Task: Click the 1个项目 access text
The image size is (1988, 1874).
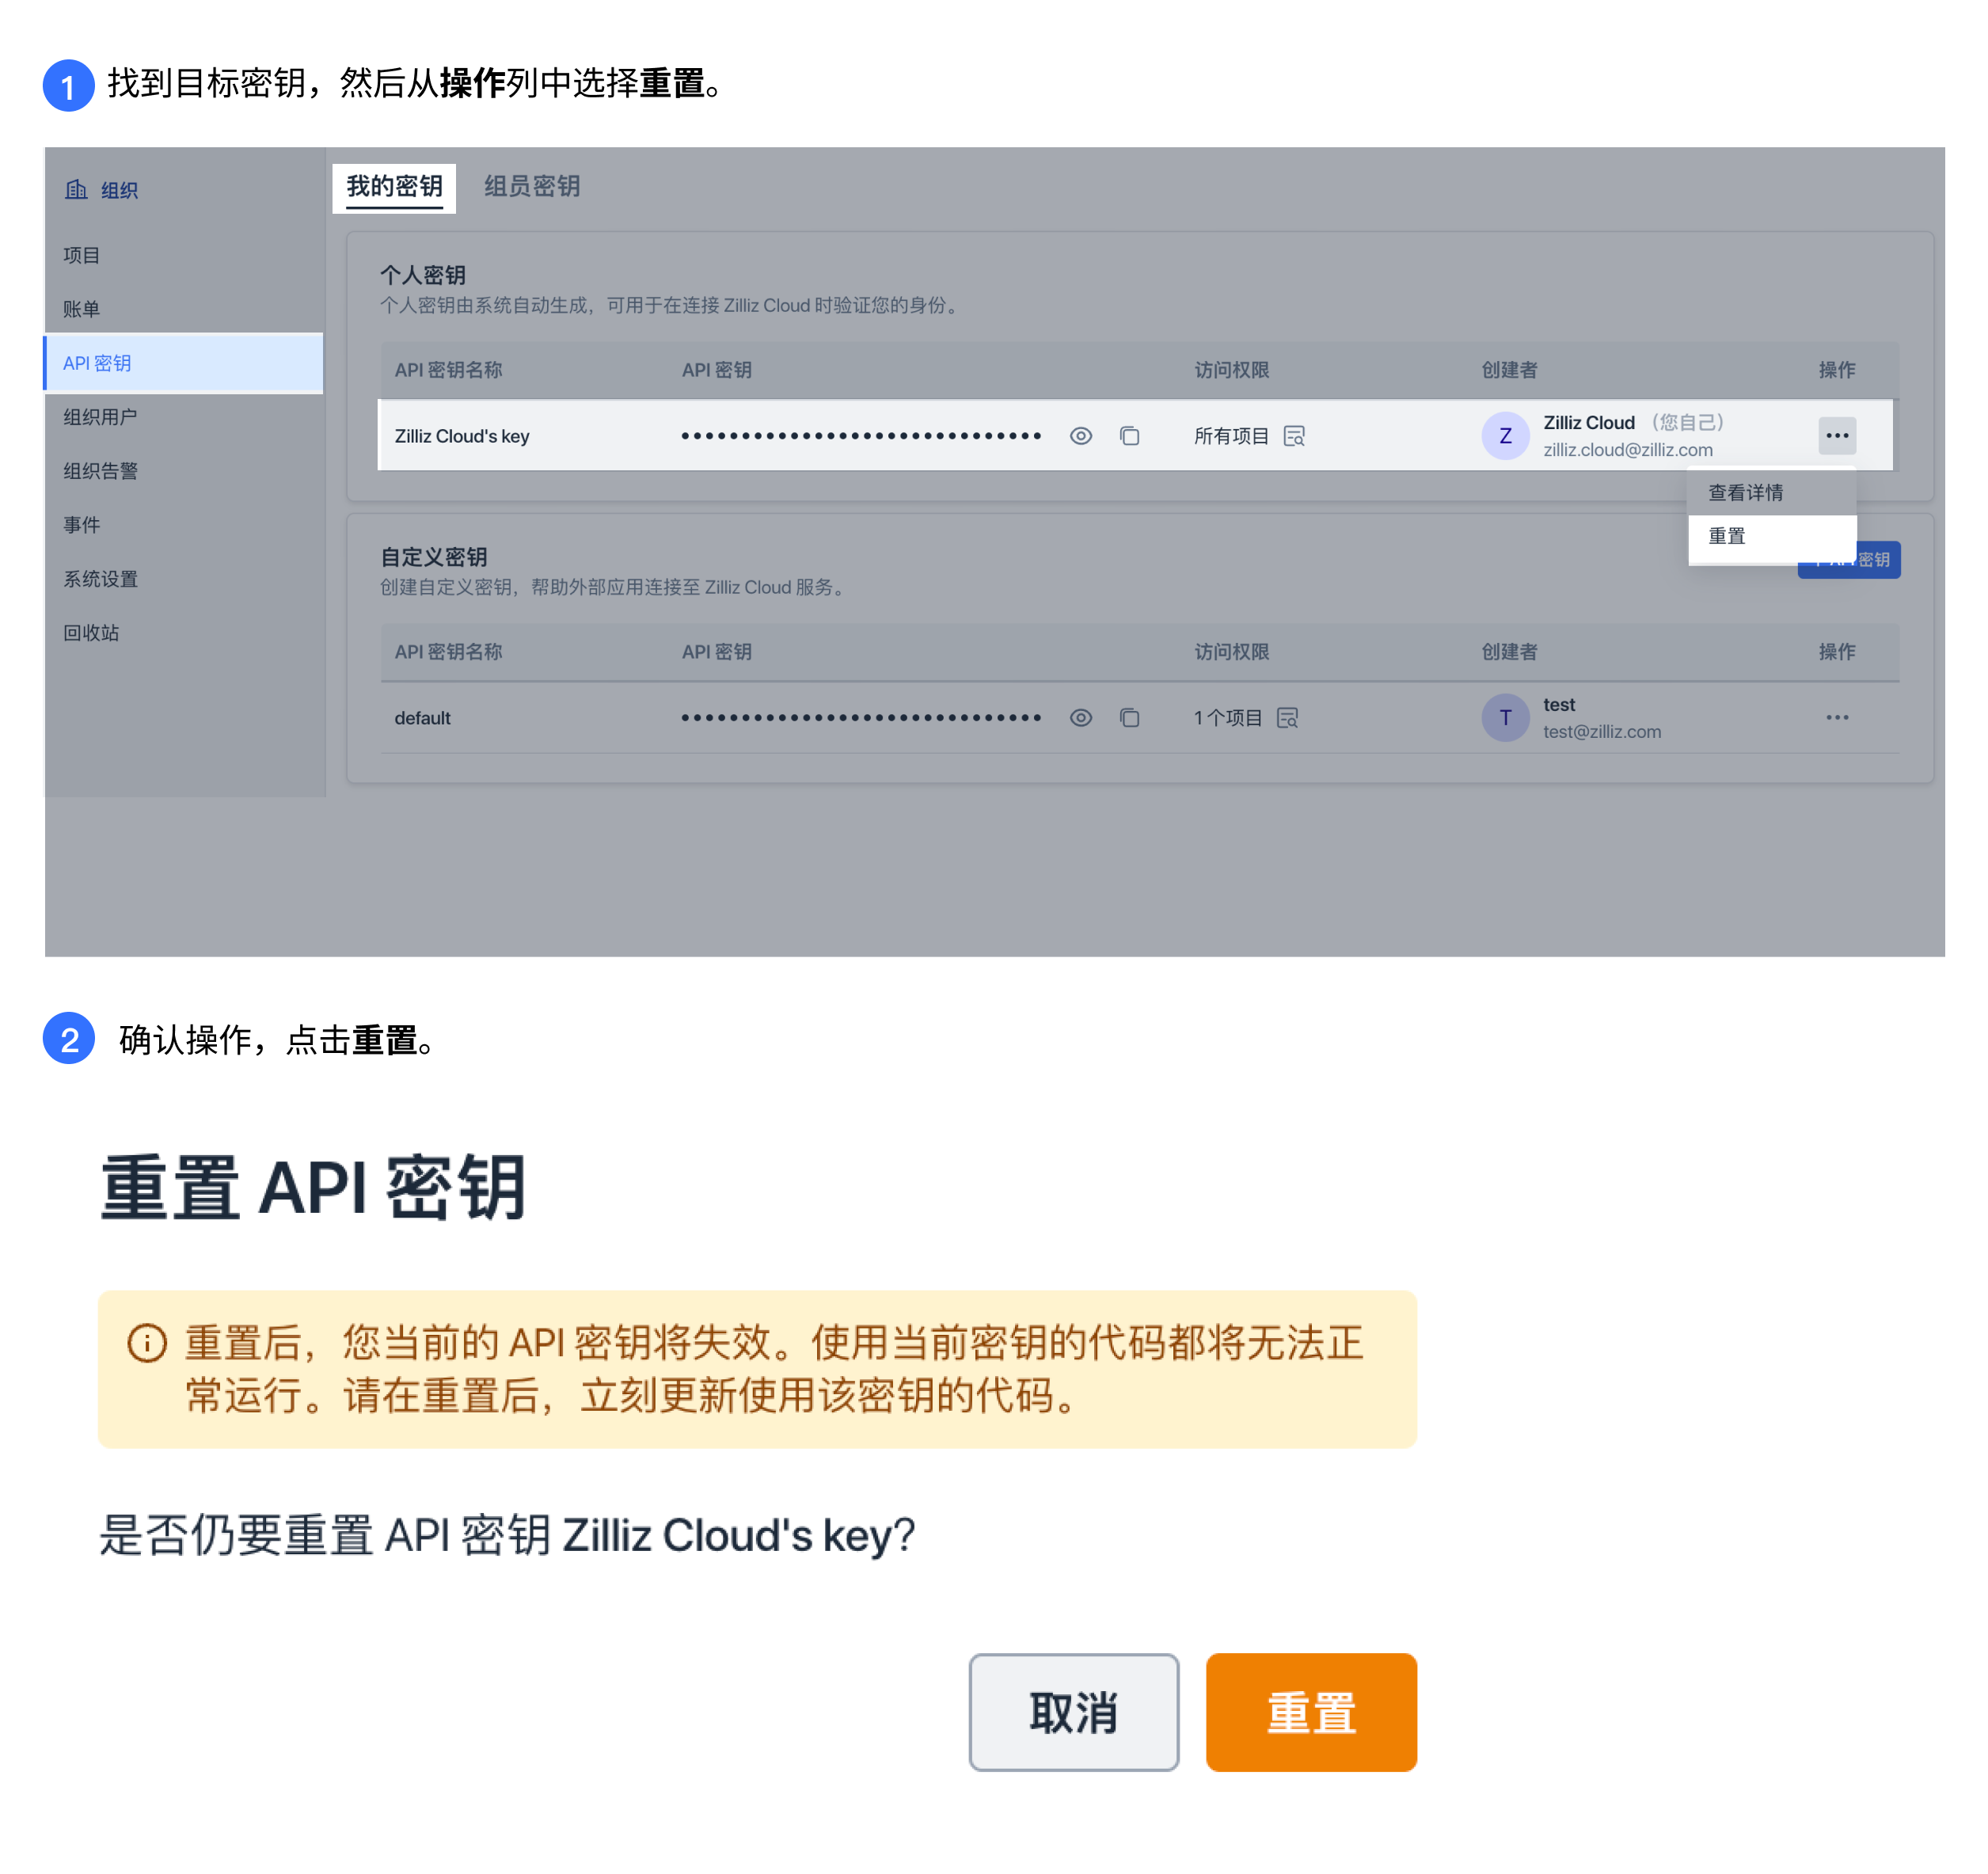Action: 1227,718
